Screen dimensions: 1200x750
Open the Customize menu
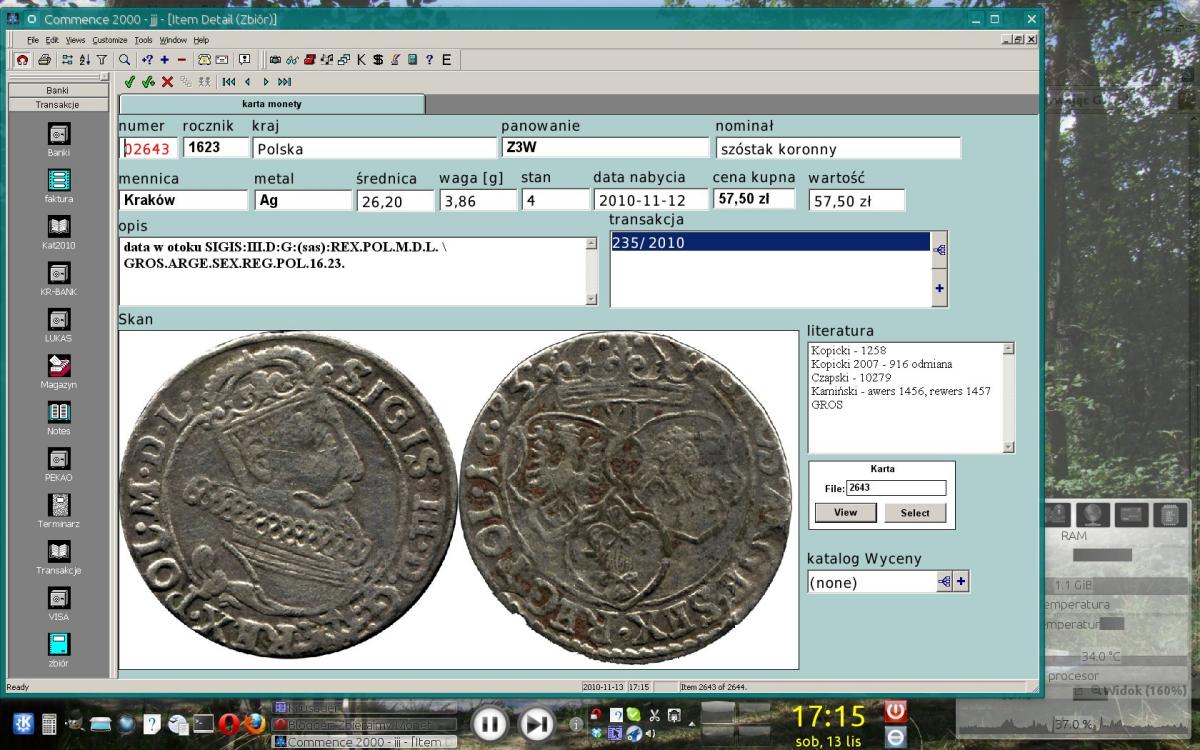click(x=110, y=40)
